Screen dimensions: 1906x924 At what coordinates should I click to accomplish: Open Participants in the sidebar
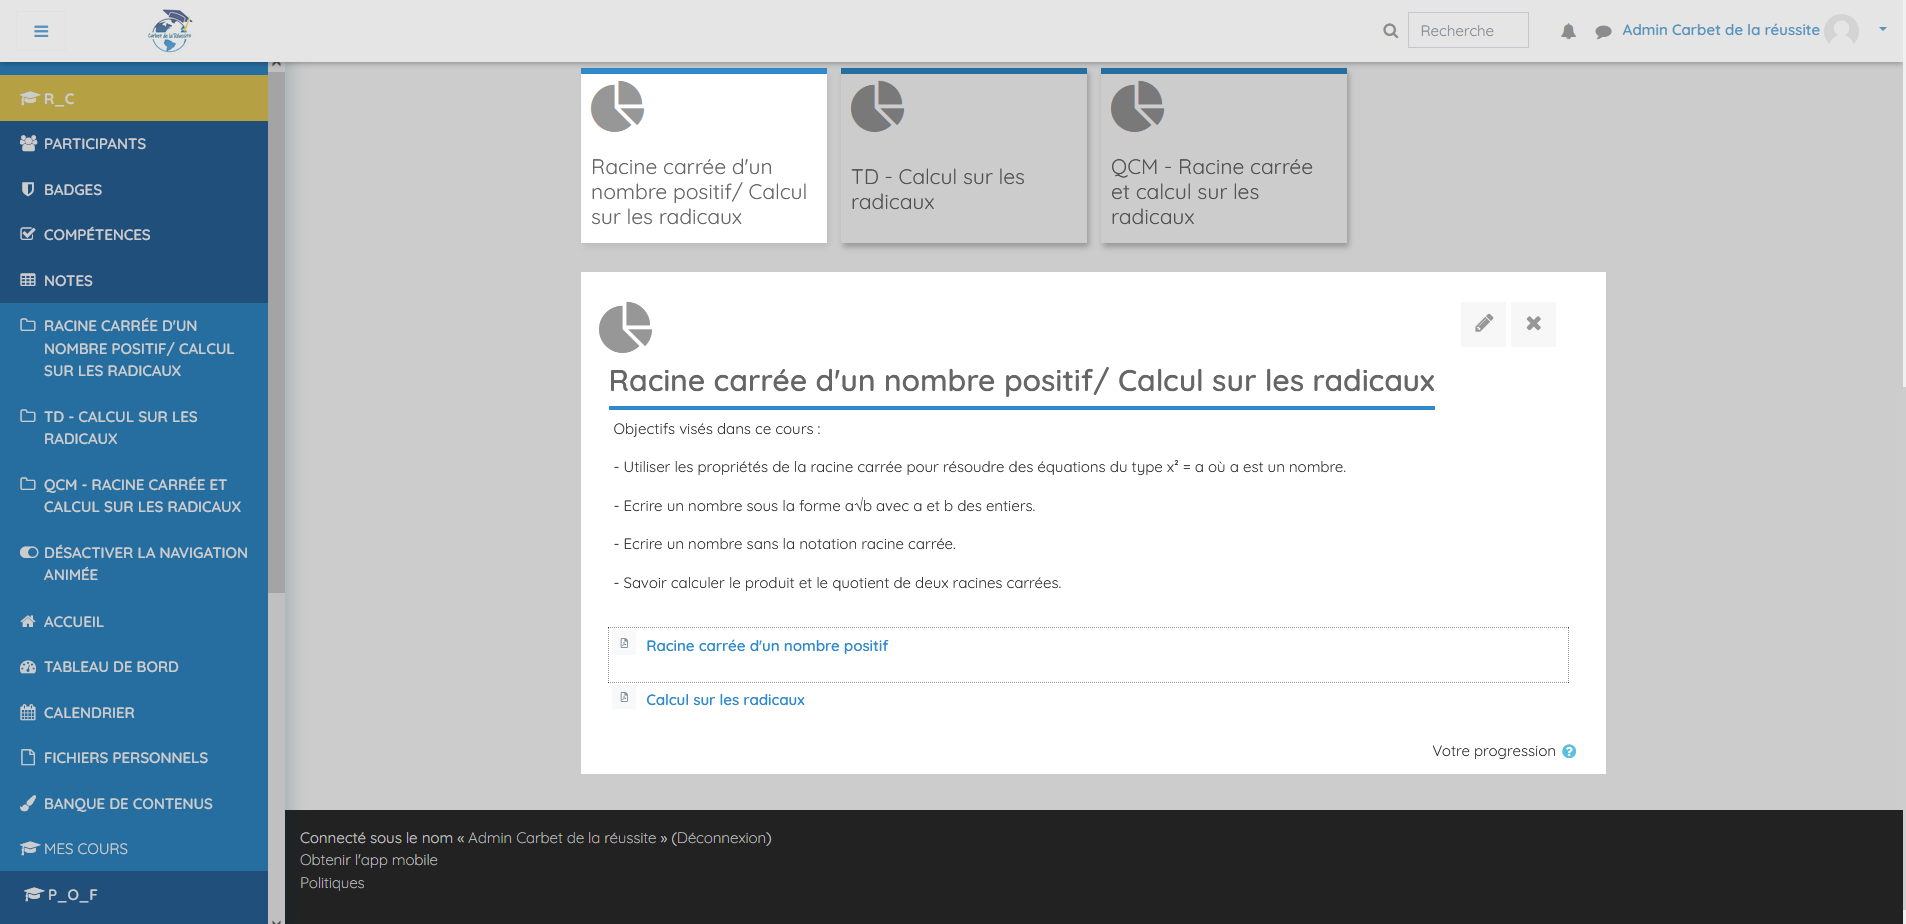pos(95,144)
